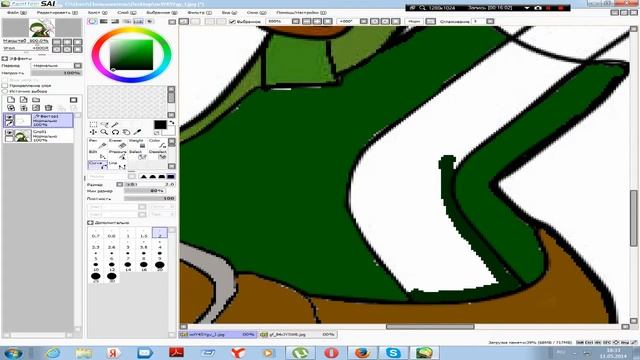Create a new layer folder
Image resolution: width=640 pixels, height=360 pixels.
coord(36,100)
